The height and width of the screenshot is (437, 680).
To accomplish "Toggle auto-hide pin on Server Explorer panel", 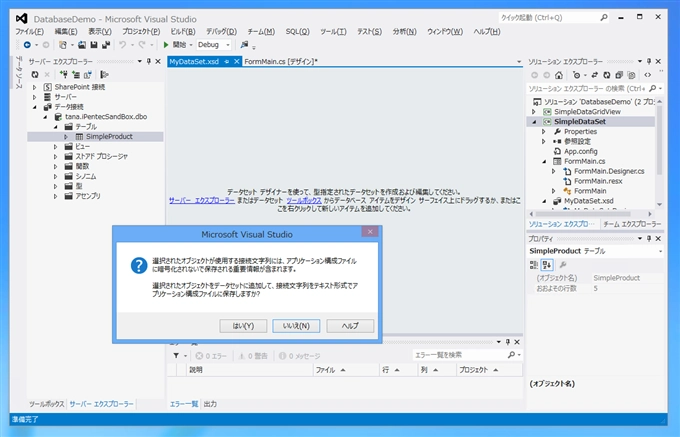I will click(149, 62).
